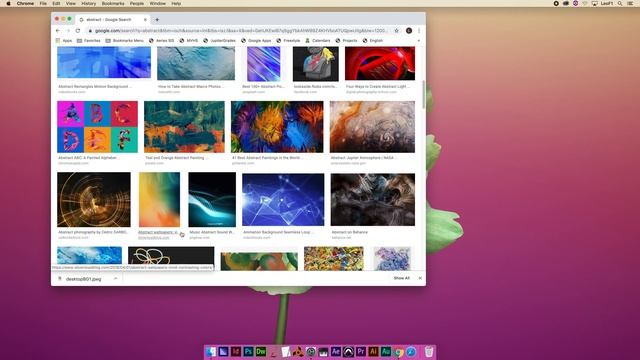Open the Bookmarks Menu folder
The image size is (640, 360).
124,41
